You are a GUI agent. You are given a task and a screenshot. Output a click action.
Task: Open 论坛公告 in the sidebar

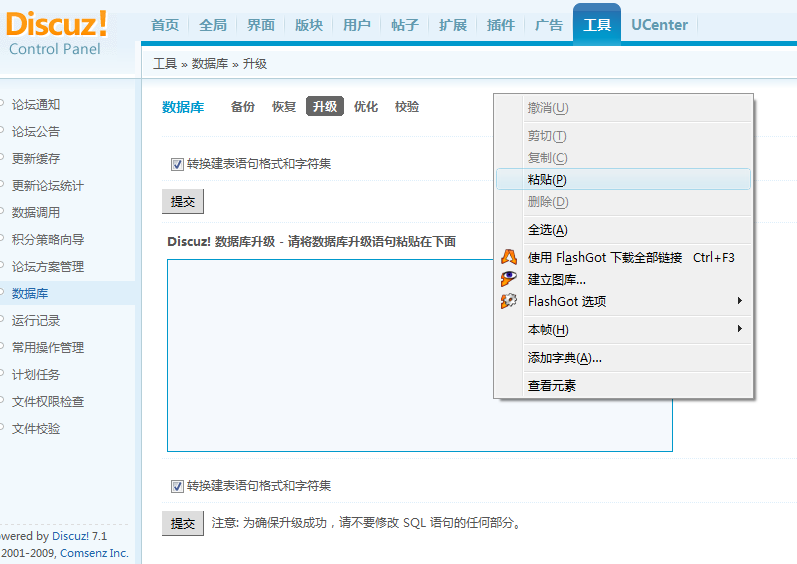pyautogui.click(x=36, y=132)
